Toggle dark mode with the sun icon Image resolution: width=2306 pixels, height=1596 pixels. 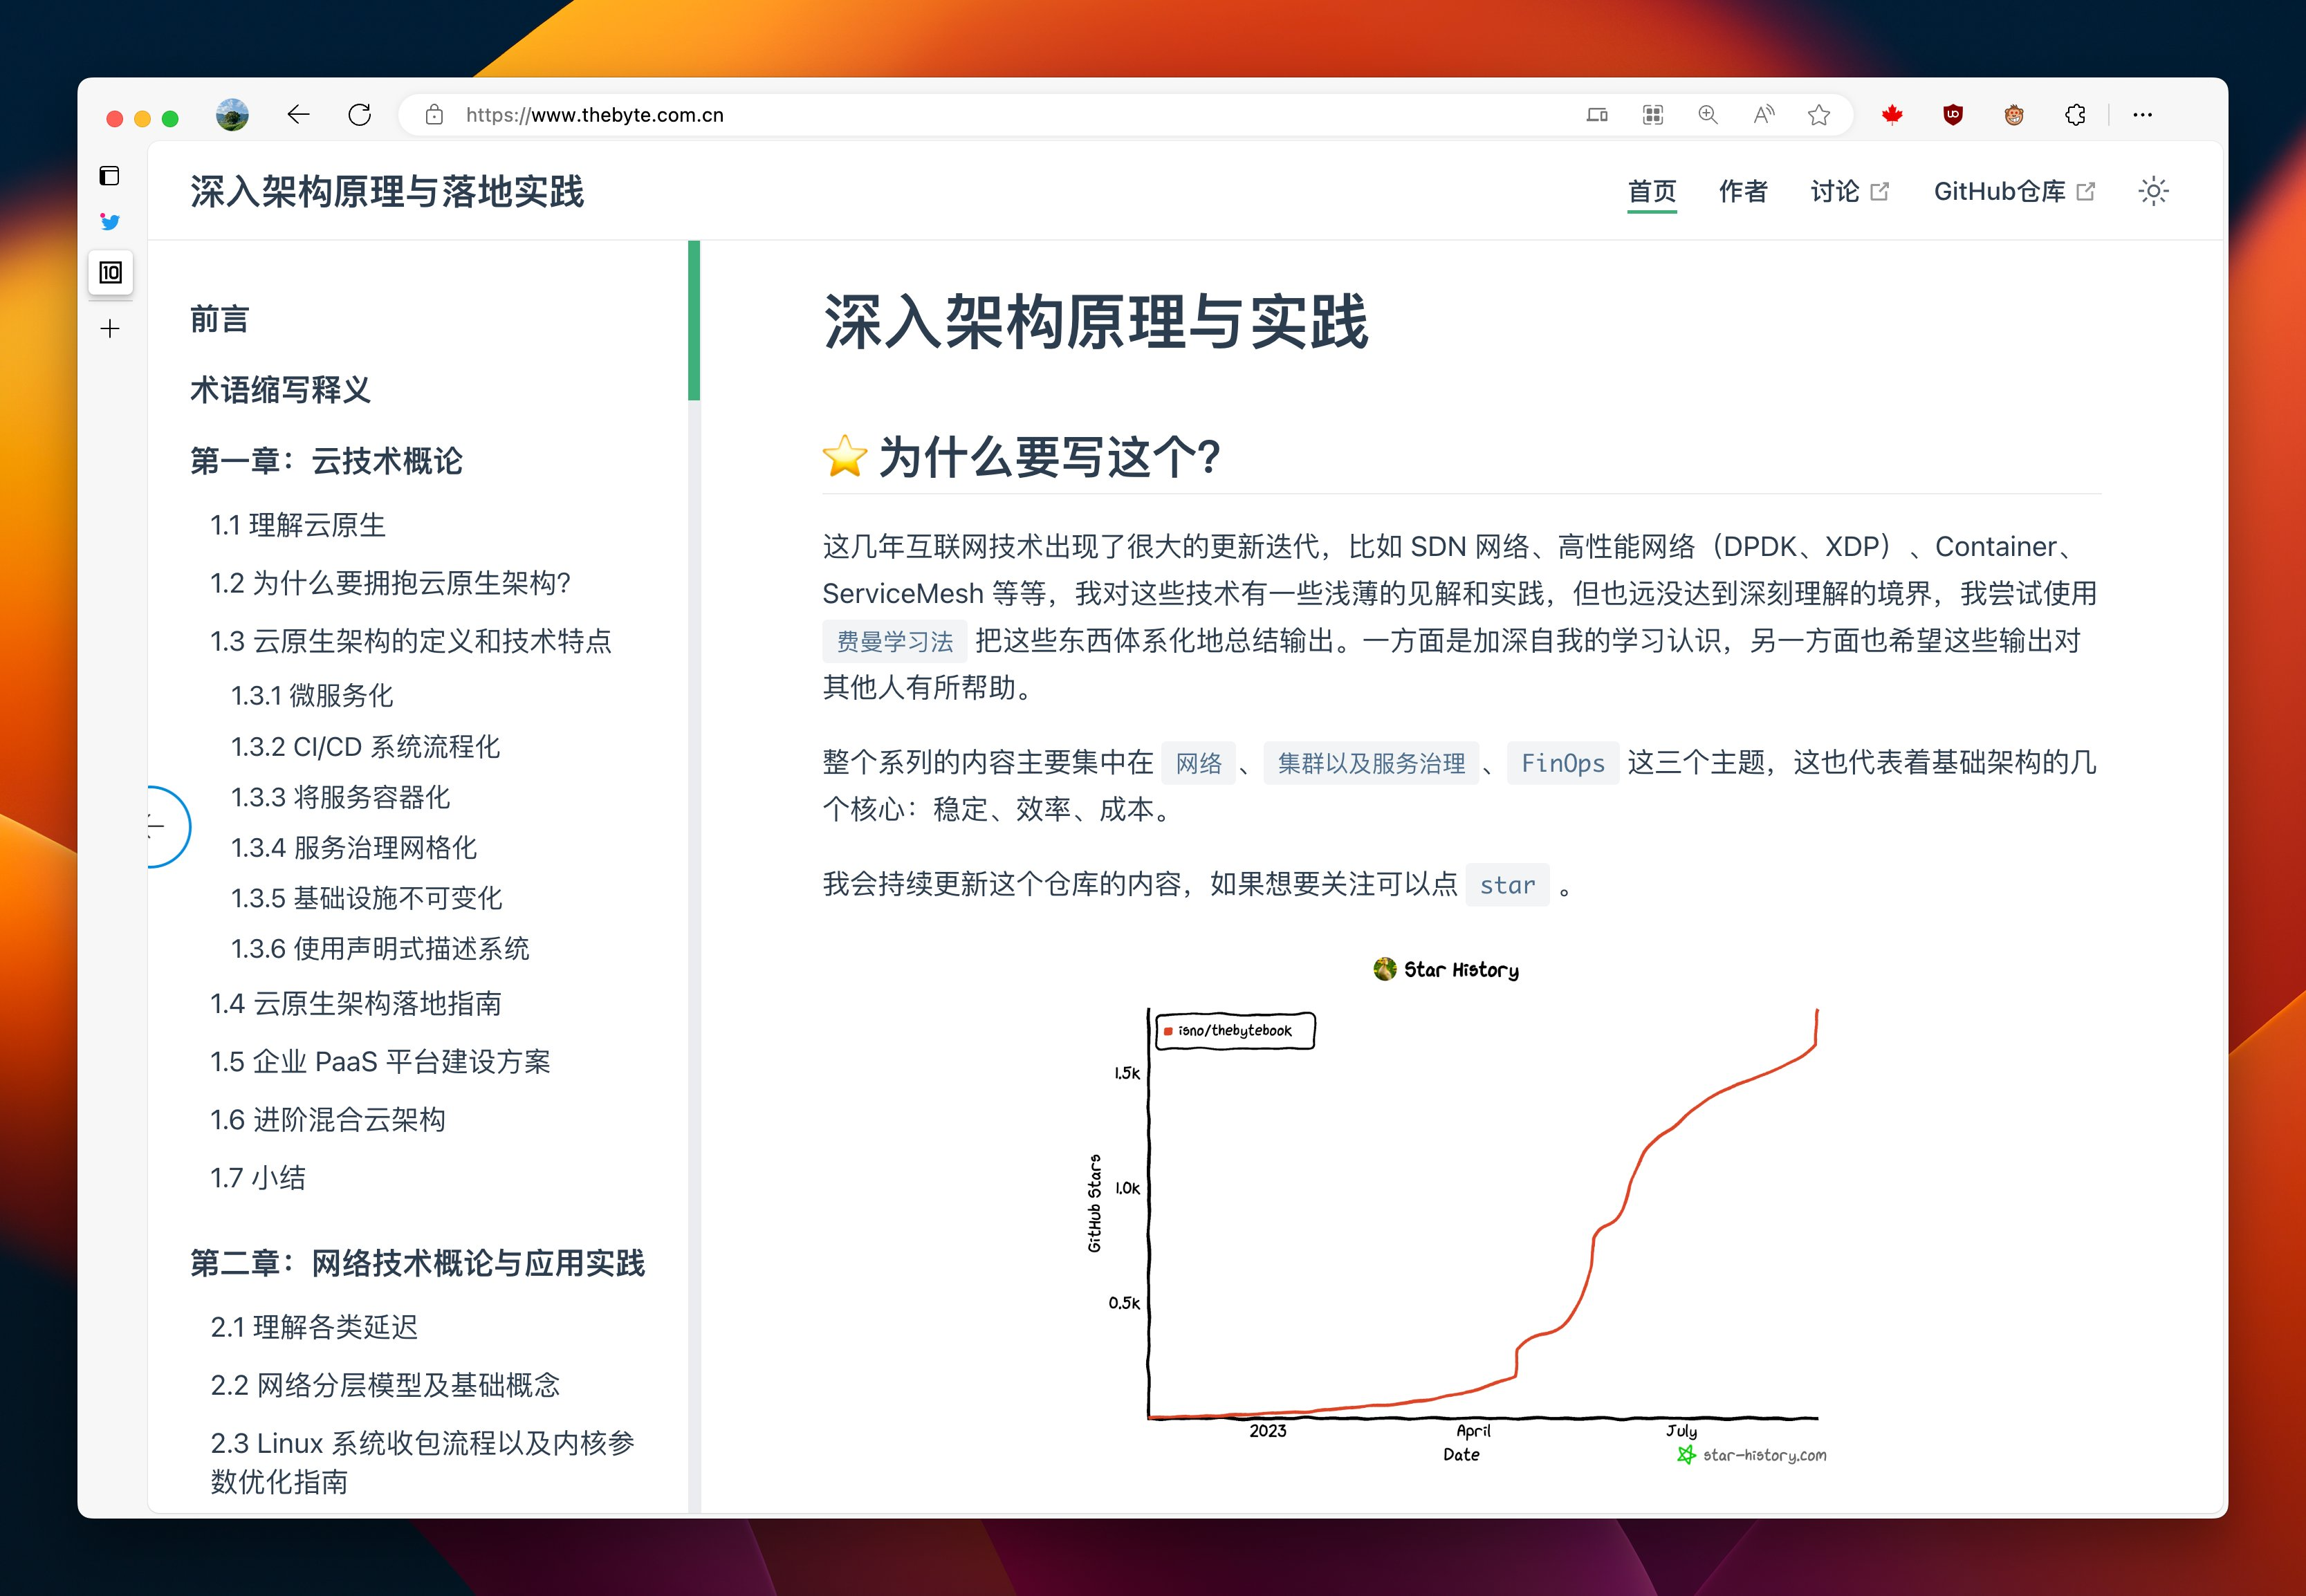pyautogui.click(x=2153, y=191)
